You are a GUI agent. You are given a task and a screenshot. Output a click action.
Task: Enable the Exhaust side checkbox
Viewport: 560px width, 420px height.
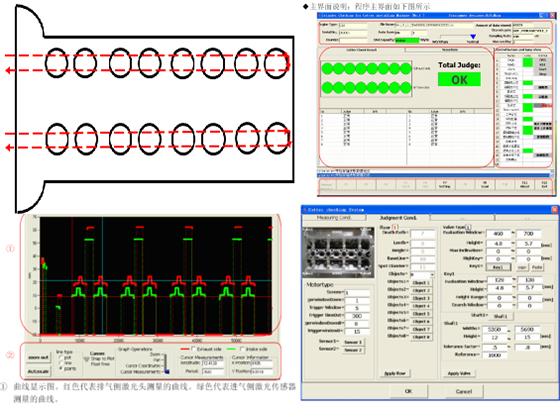[x=193, y=349]
